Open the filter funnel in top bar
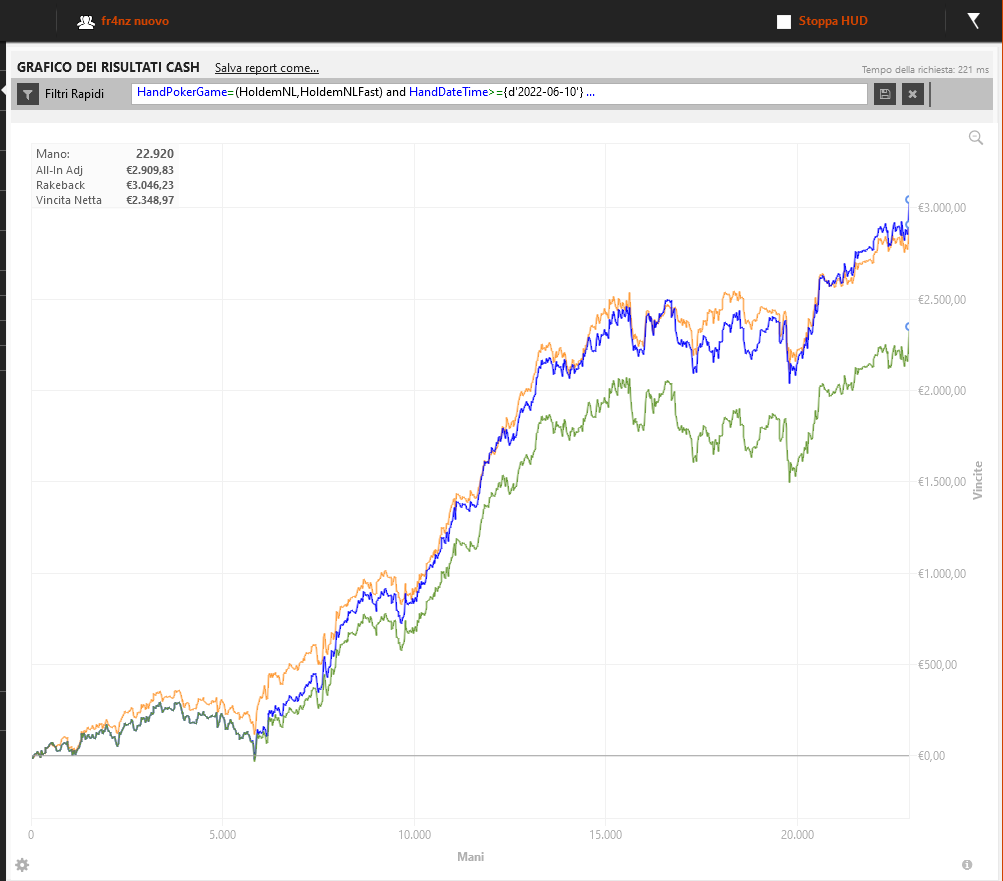The height and width of the screenshot is (881, 1003). coord(974,20)
